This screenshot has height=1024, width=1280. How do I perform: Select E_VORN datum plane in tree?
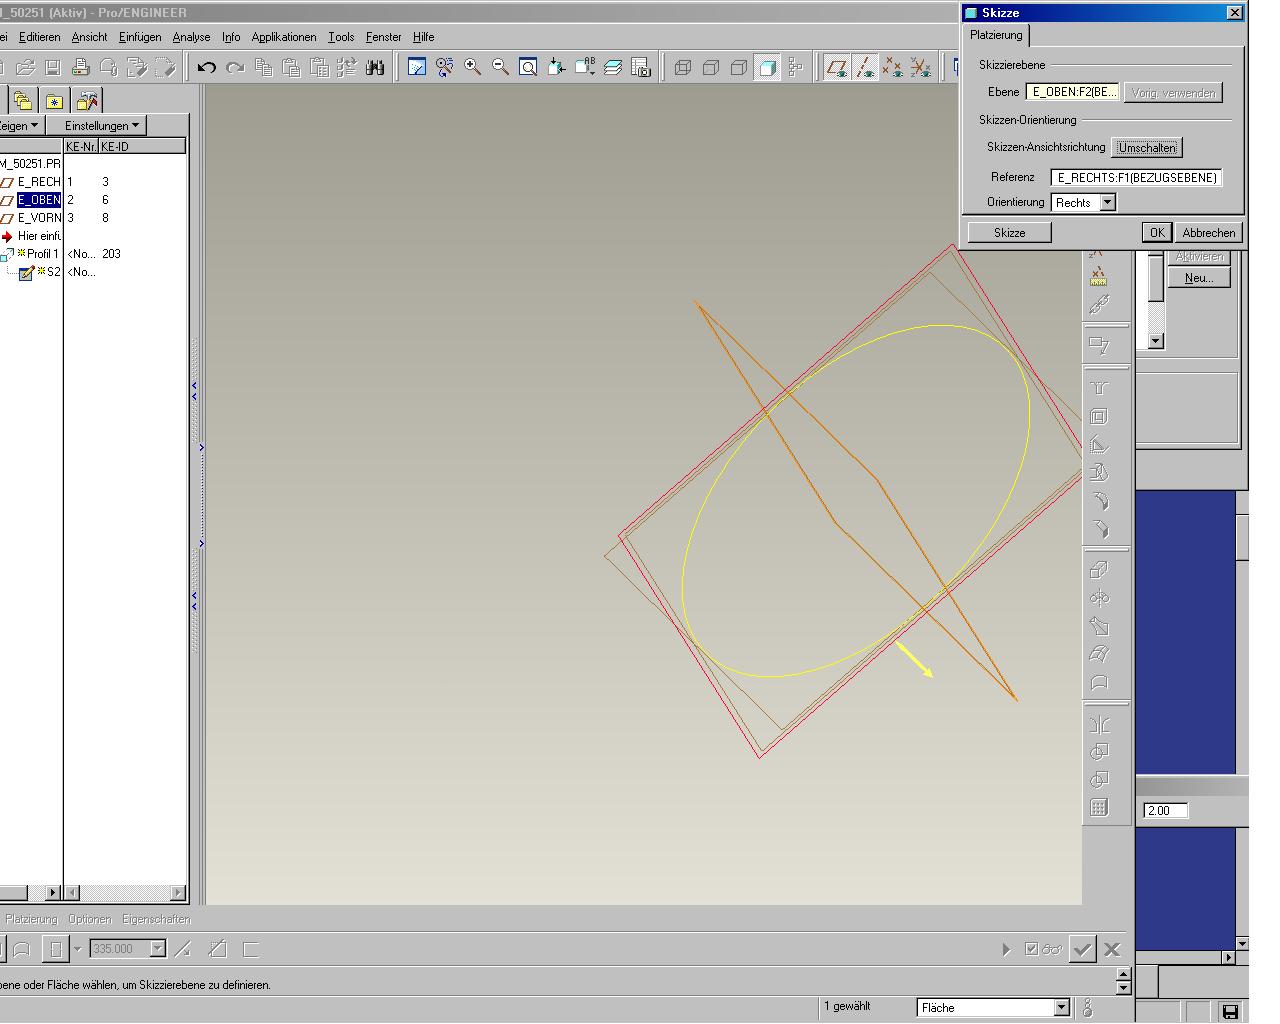coord(38,218)
